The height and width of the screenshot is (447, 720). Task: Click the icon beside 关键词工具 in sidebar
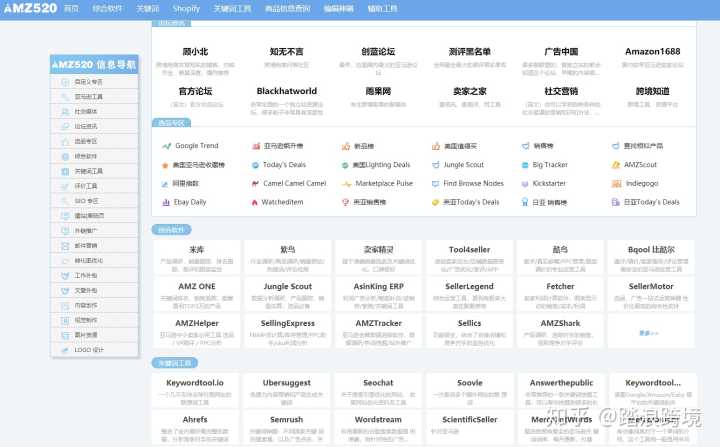(x=65, y=171)
